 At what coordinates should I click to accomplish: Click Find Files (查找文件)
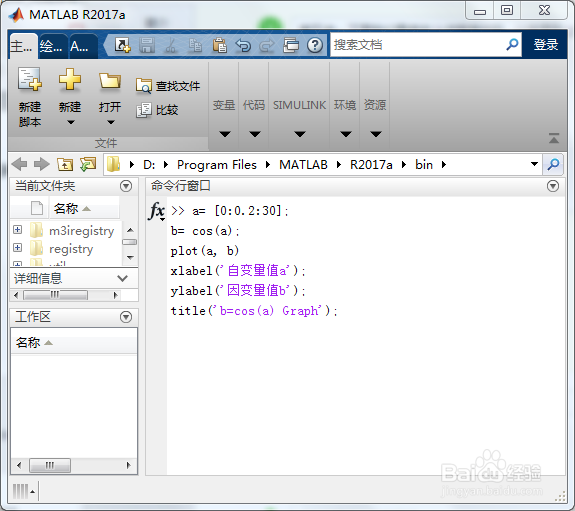pyautogui.click(x=168, y=86)
